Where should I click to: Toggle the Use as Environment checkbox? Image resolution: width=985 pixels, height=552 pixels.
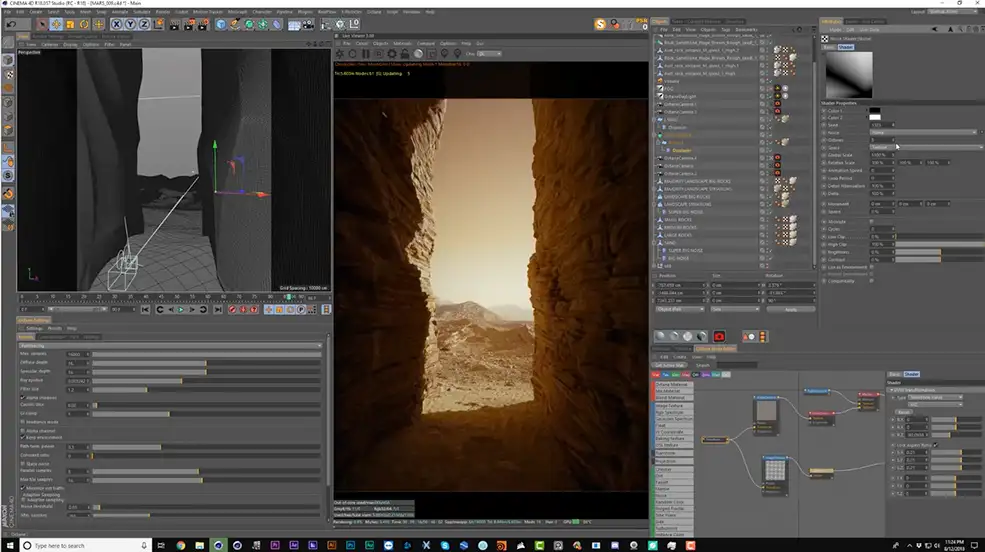pos(872,267)
